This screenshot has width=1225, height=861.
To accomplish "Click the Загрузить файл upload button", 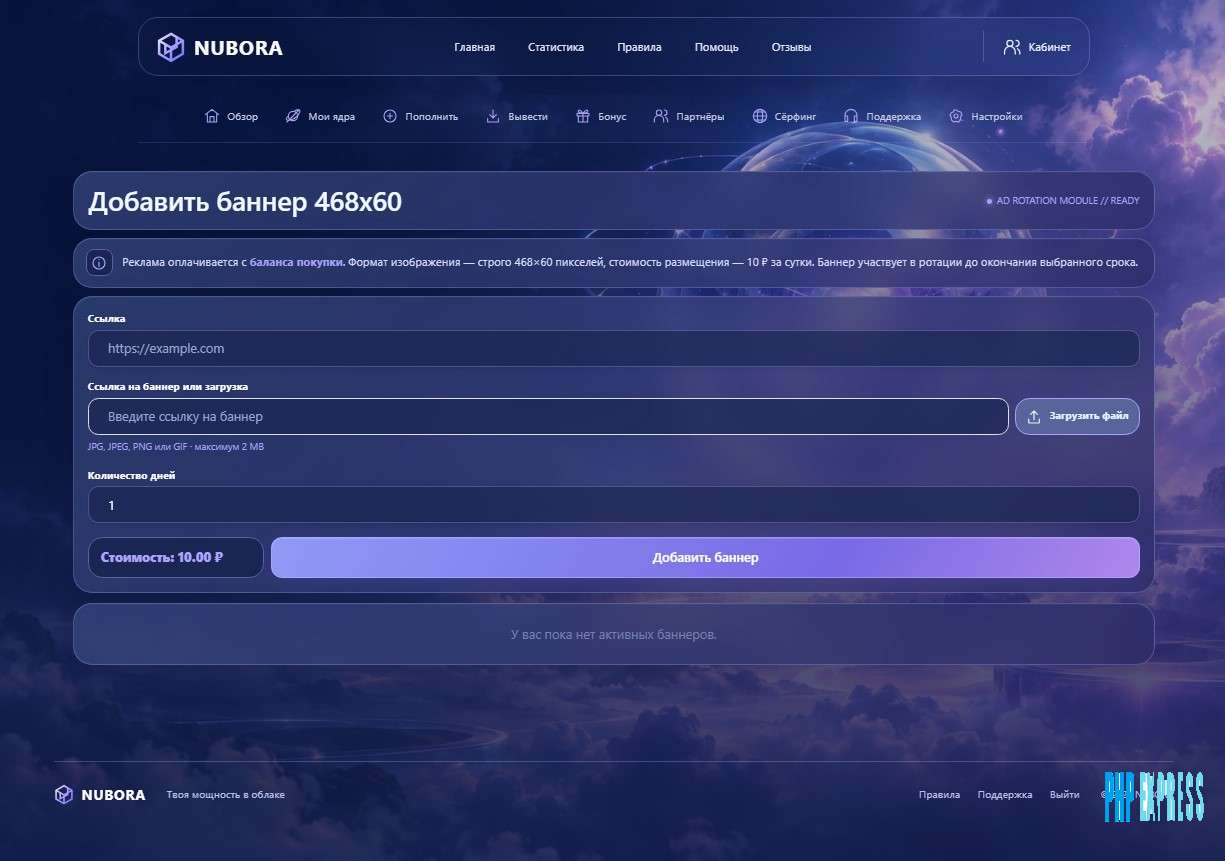I will point(1077,416).
